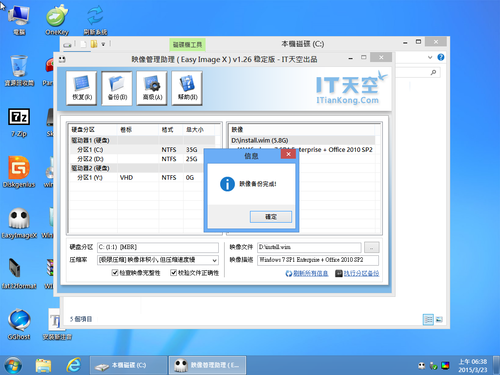
Task: Click the 格式 column header
Action: [x=171, y=129]
